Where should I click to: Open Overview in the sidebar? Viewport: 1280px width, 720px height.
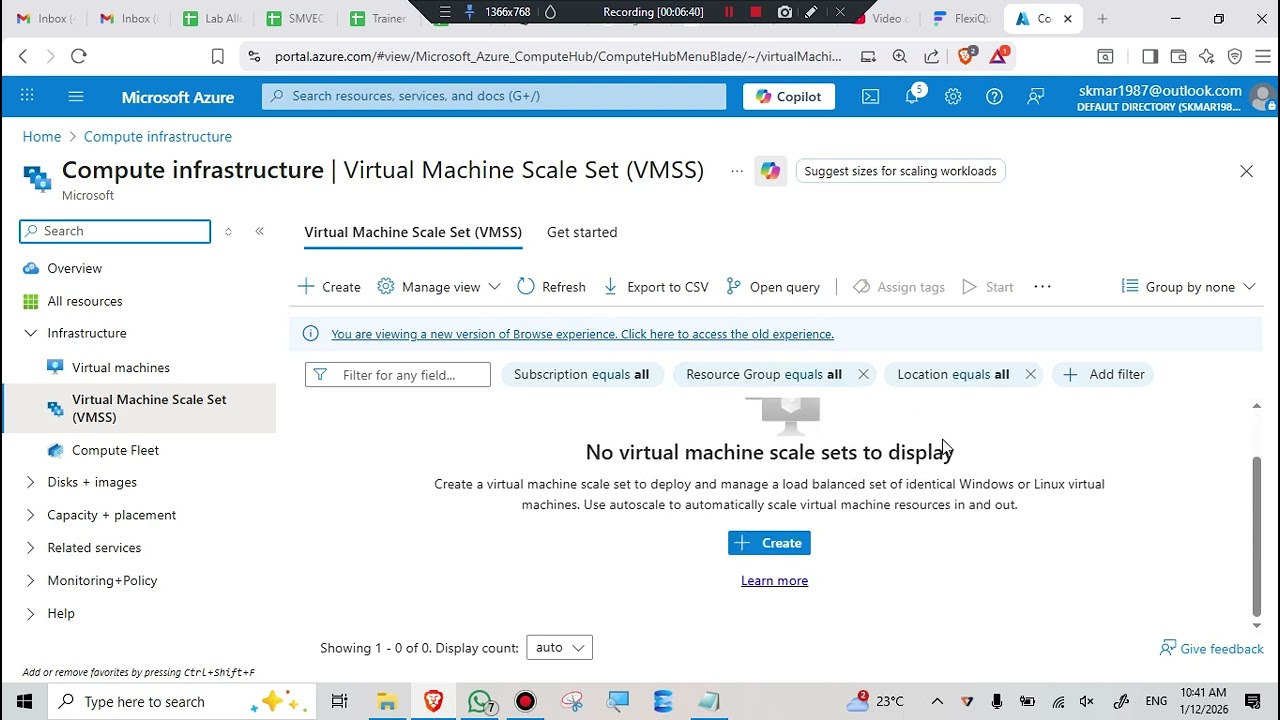pyautogui.click(x=74, y=268)
